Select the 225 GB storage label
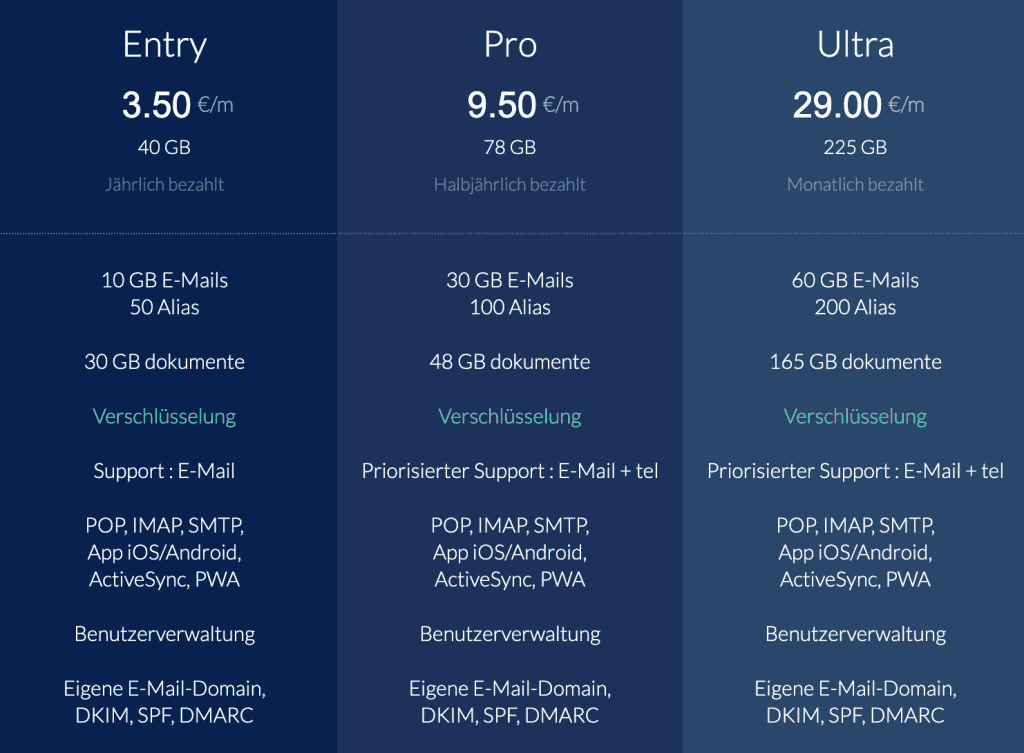 pos(855,148)
